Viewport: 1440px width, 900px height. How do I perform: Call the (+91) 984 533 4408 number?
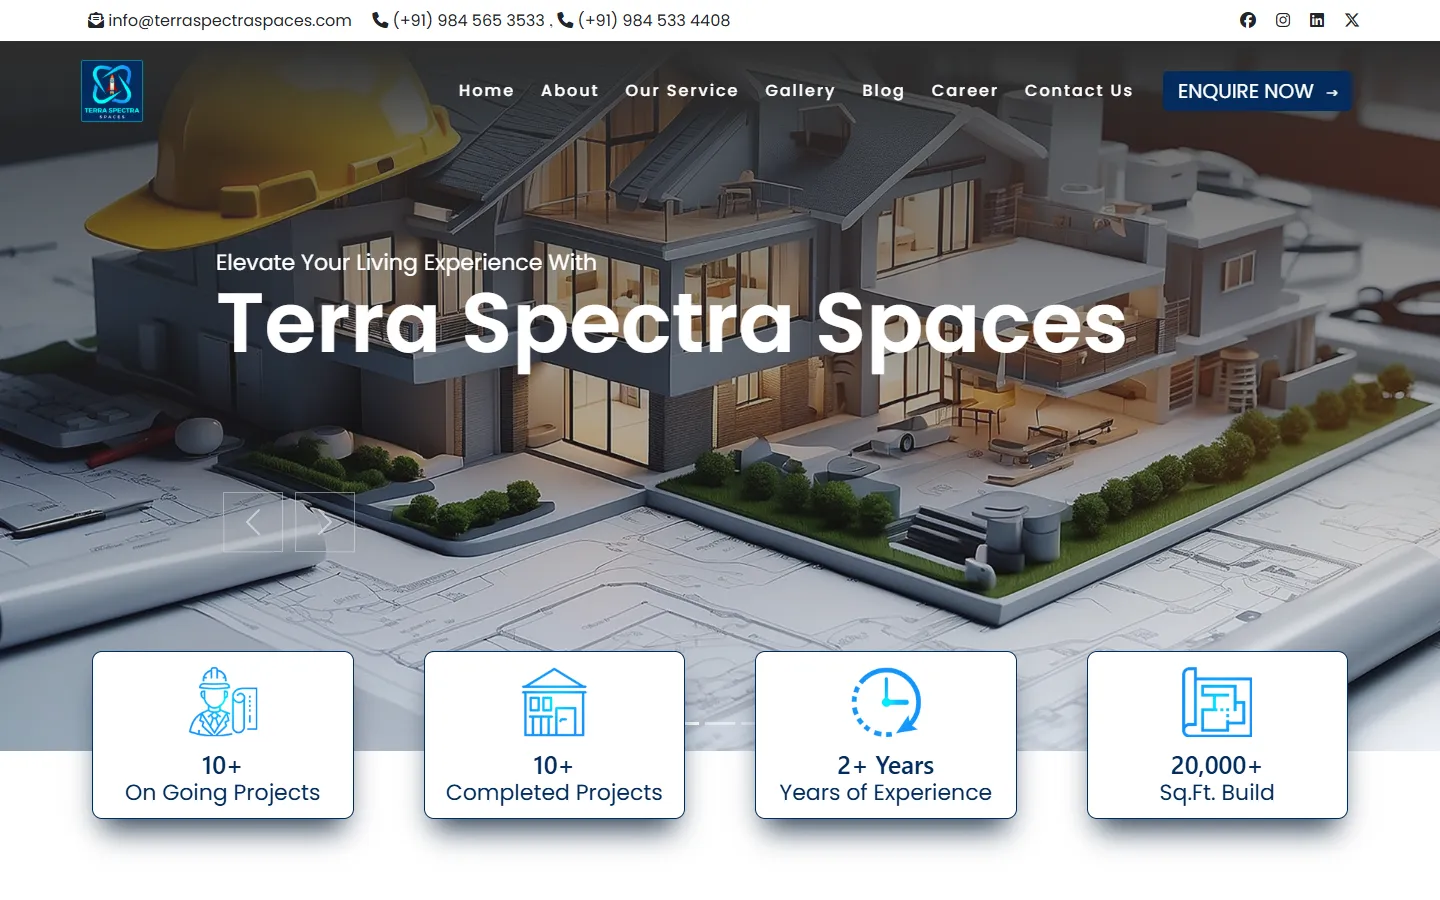coord(654,20)
